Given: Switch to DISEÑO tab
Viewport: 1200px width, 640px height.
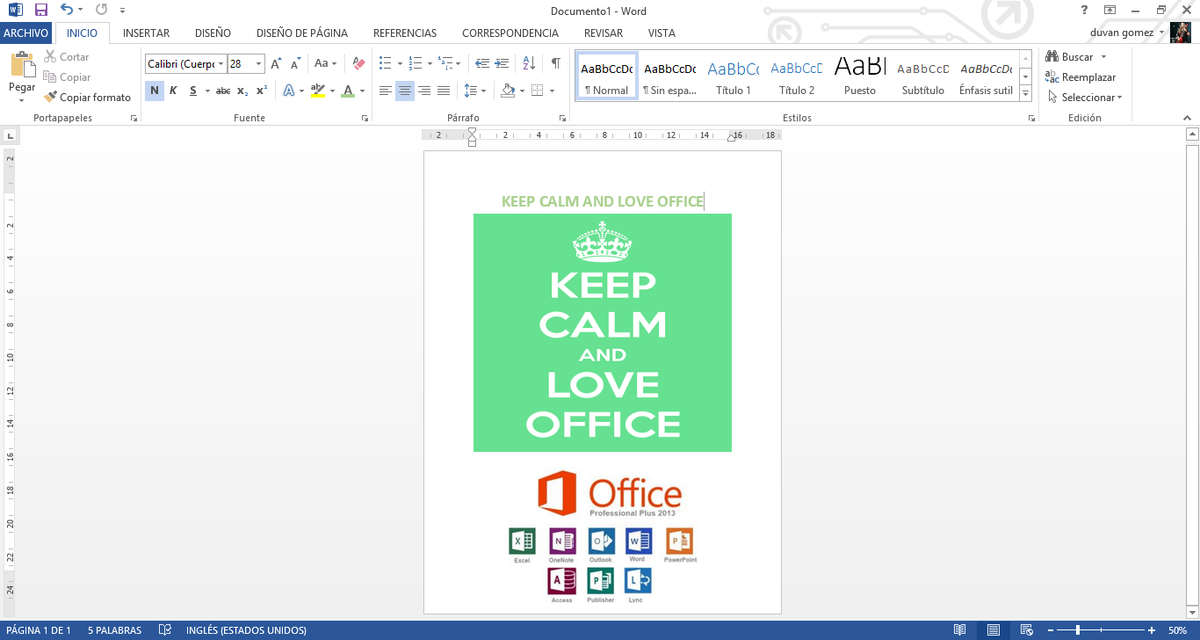Looking at the screenshot, I should [213, 33].
